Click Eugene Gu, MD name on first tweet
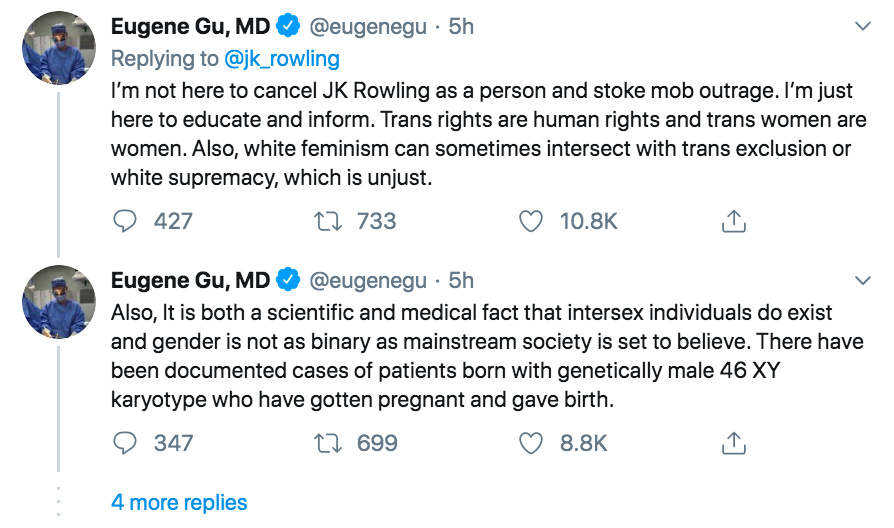 190,26
